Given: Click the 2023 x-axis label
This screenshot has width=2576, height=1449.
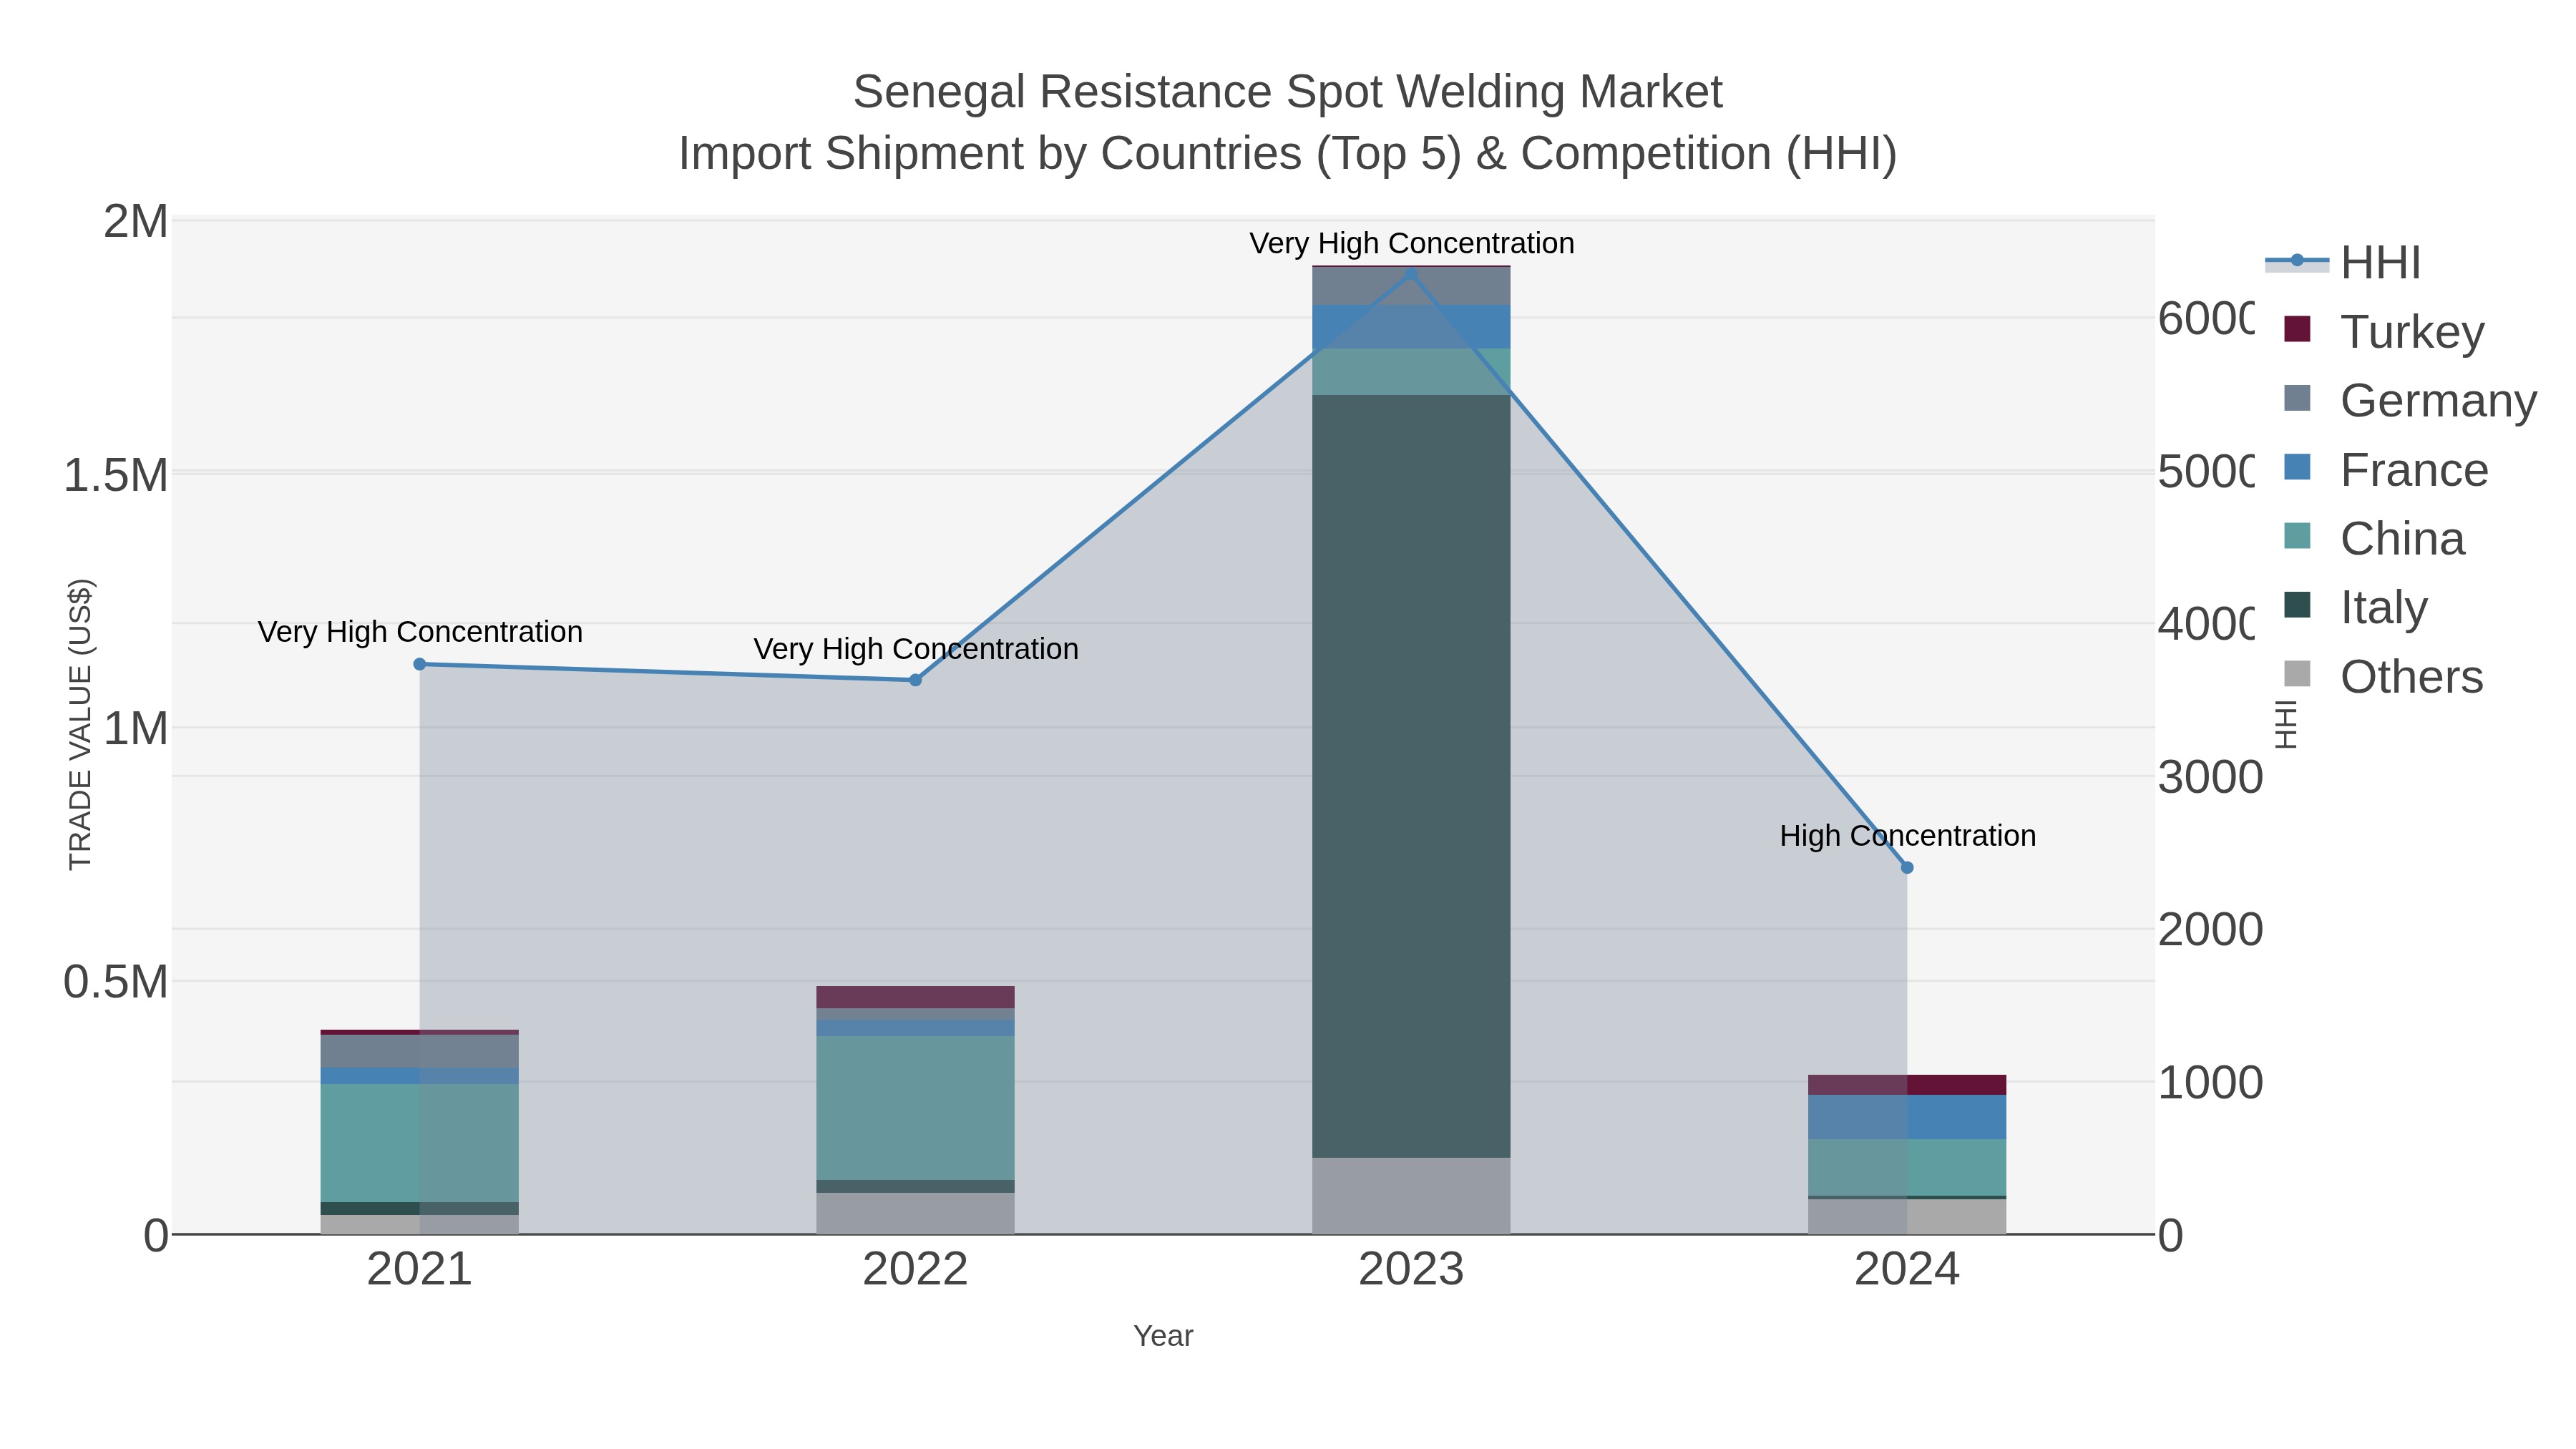Looking at the screenshot, I should pos(1411,1270).
